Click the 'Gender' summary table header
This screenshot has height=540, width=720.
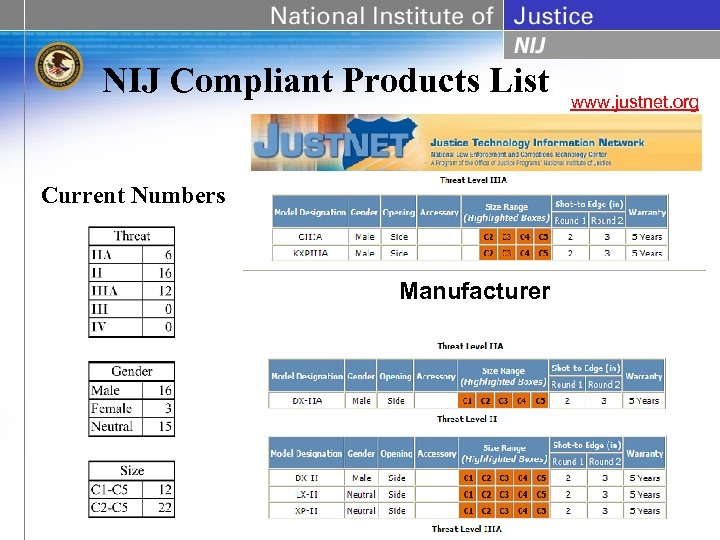click(x=131, y=371)
